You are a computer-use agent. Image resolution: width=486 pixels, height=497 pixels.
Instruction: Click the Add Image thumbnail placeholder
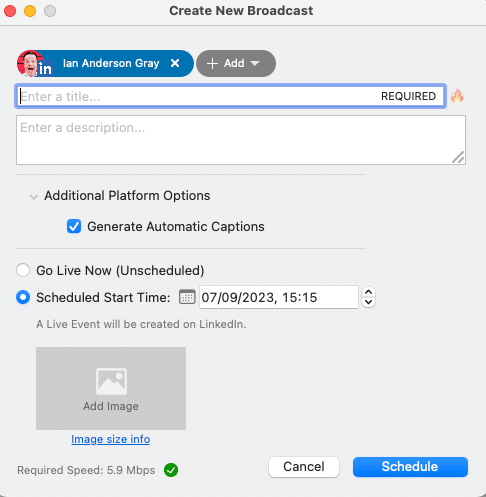coord(111,388)
